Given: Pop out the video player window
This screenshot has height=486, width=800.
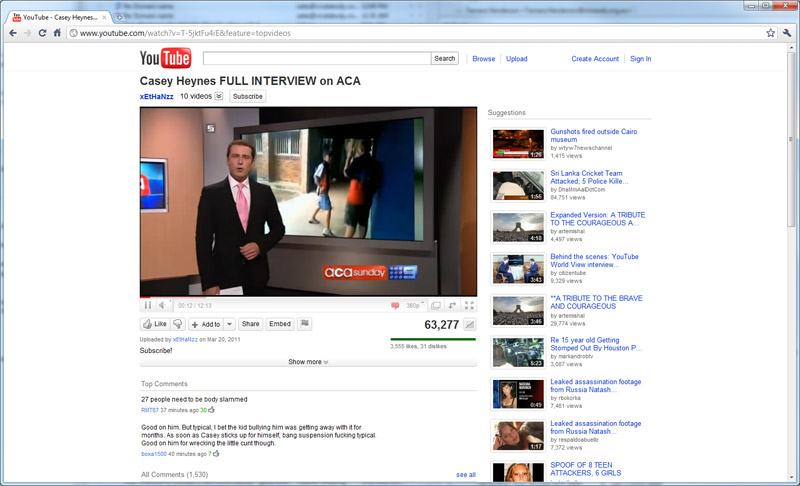Looking at the screenshot, I should (452, 305).
